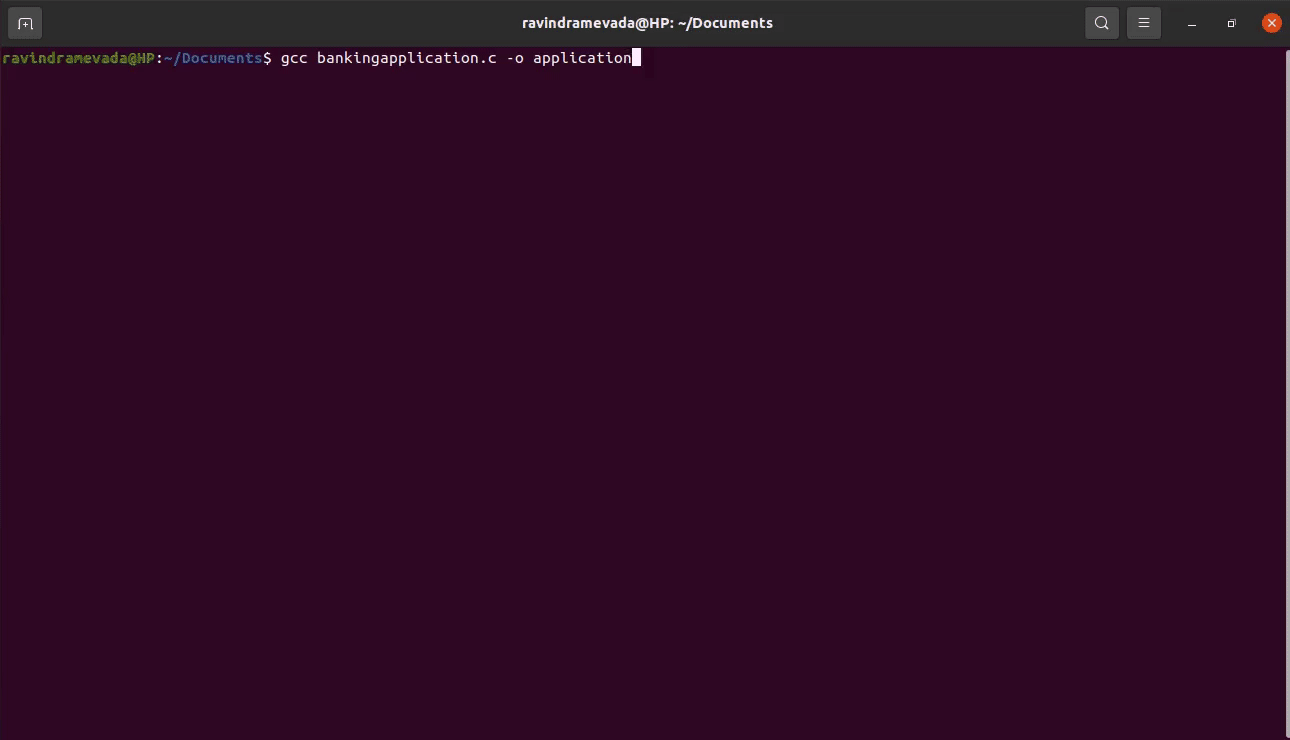
Task: Click the vertical scrollbar on the right edge
Action: 1286,390
